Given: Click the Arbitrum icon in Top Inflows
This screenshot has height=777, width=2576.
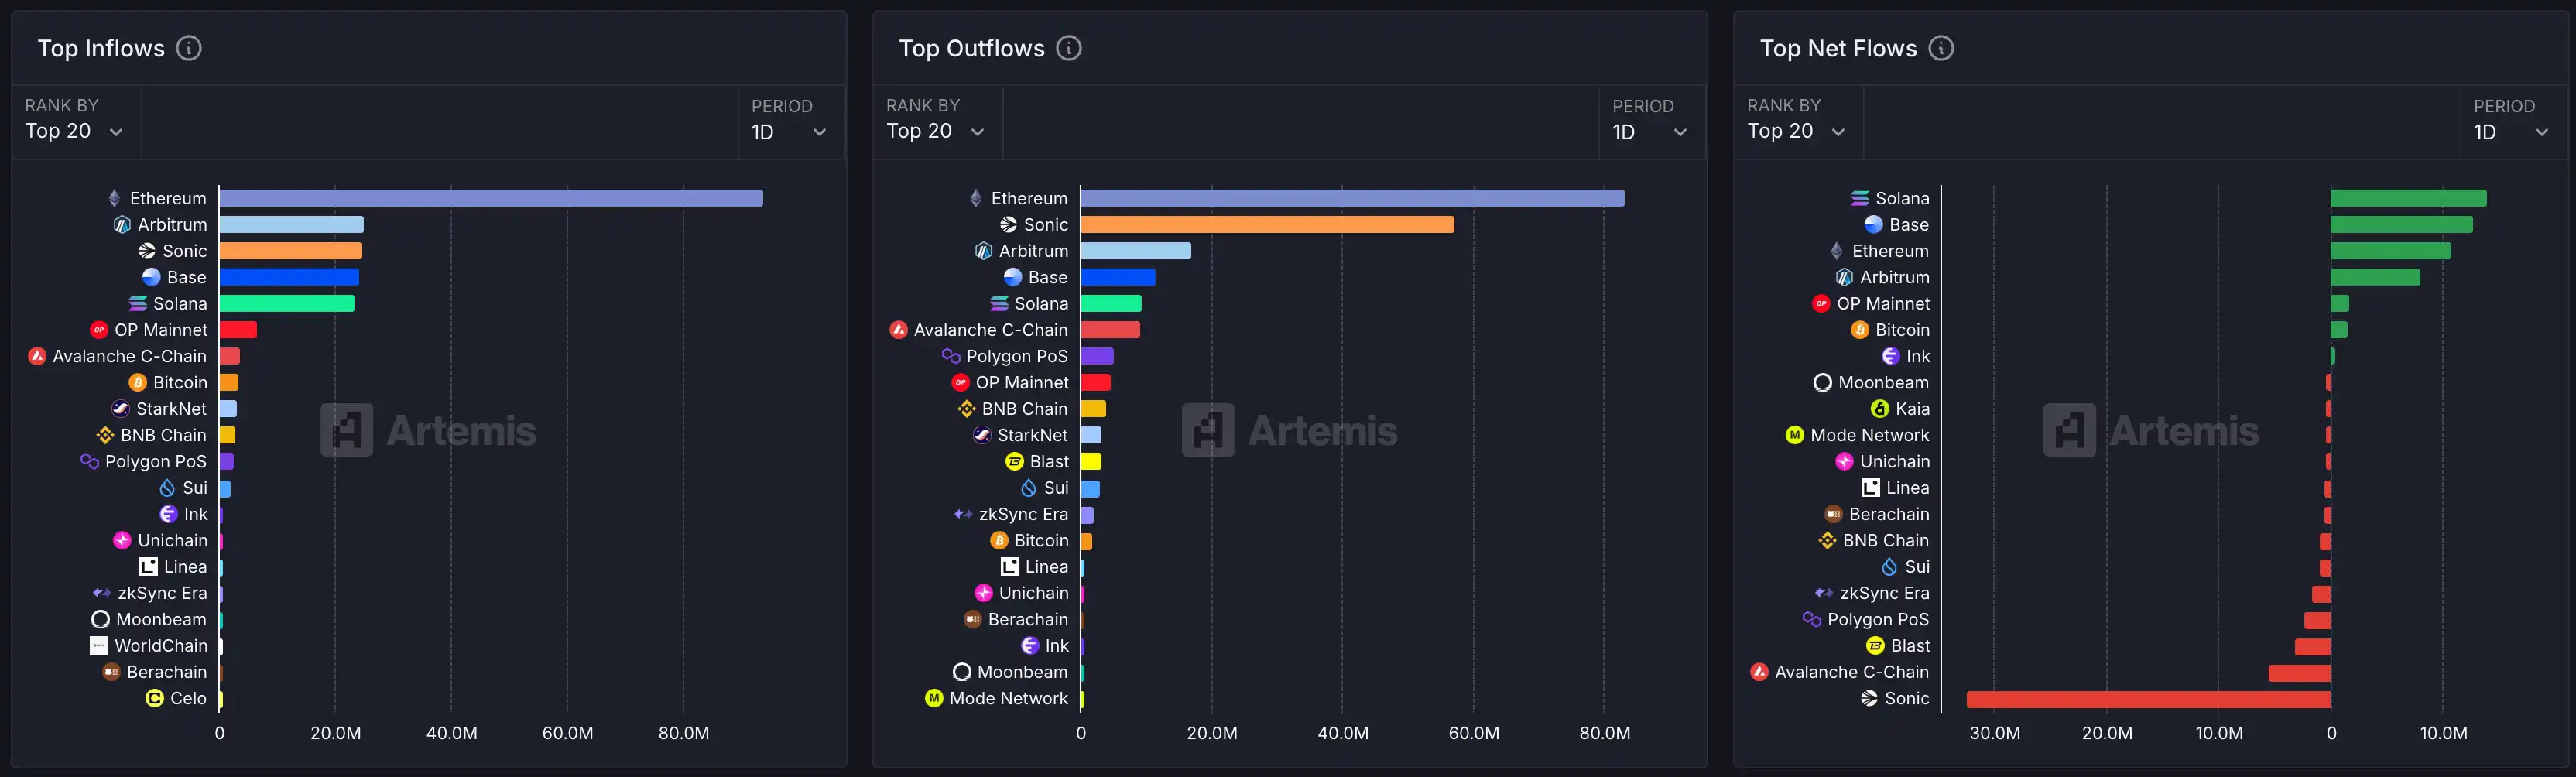Looking at the screenshot, I should click(122, 225).
